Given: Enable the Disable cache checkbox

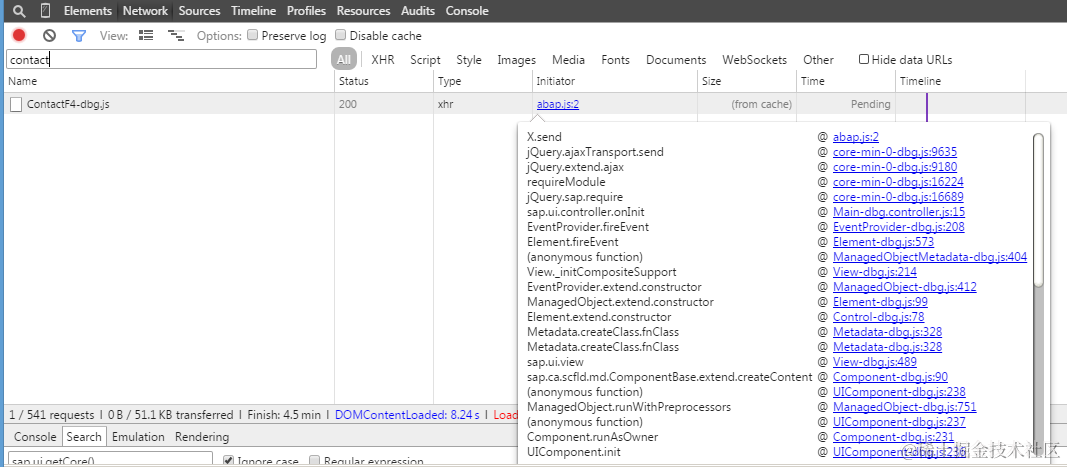Looking at the screenshot, I should (x=341, y=35).
